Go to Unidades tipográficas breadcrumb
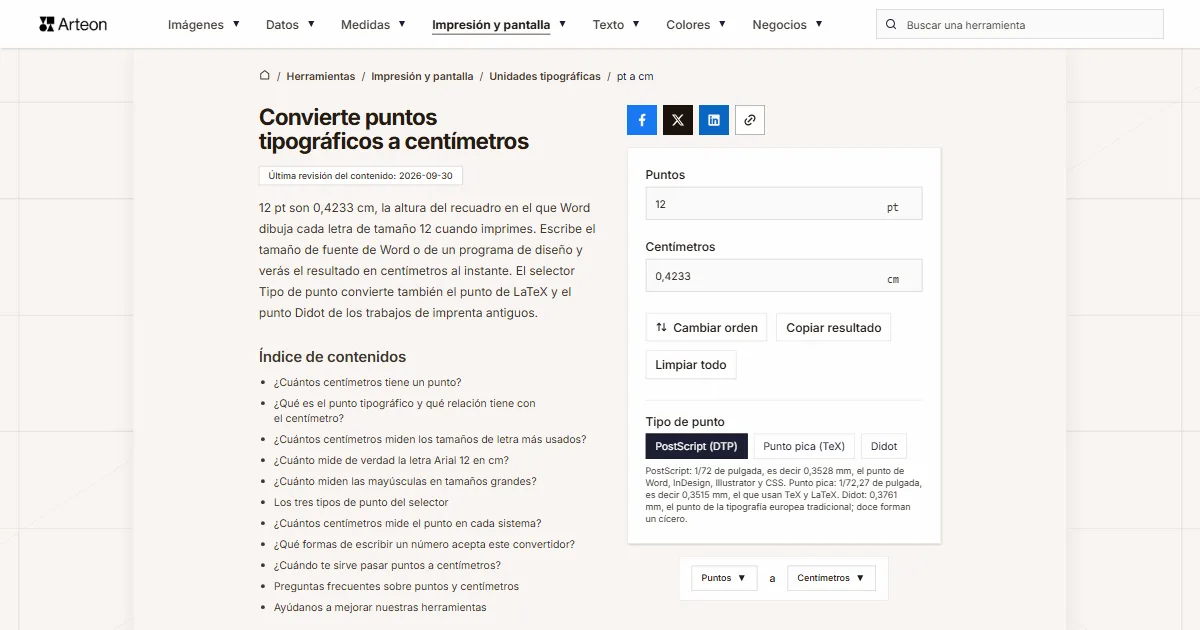This screenshot has width=1200, height=630. [545, 76]
